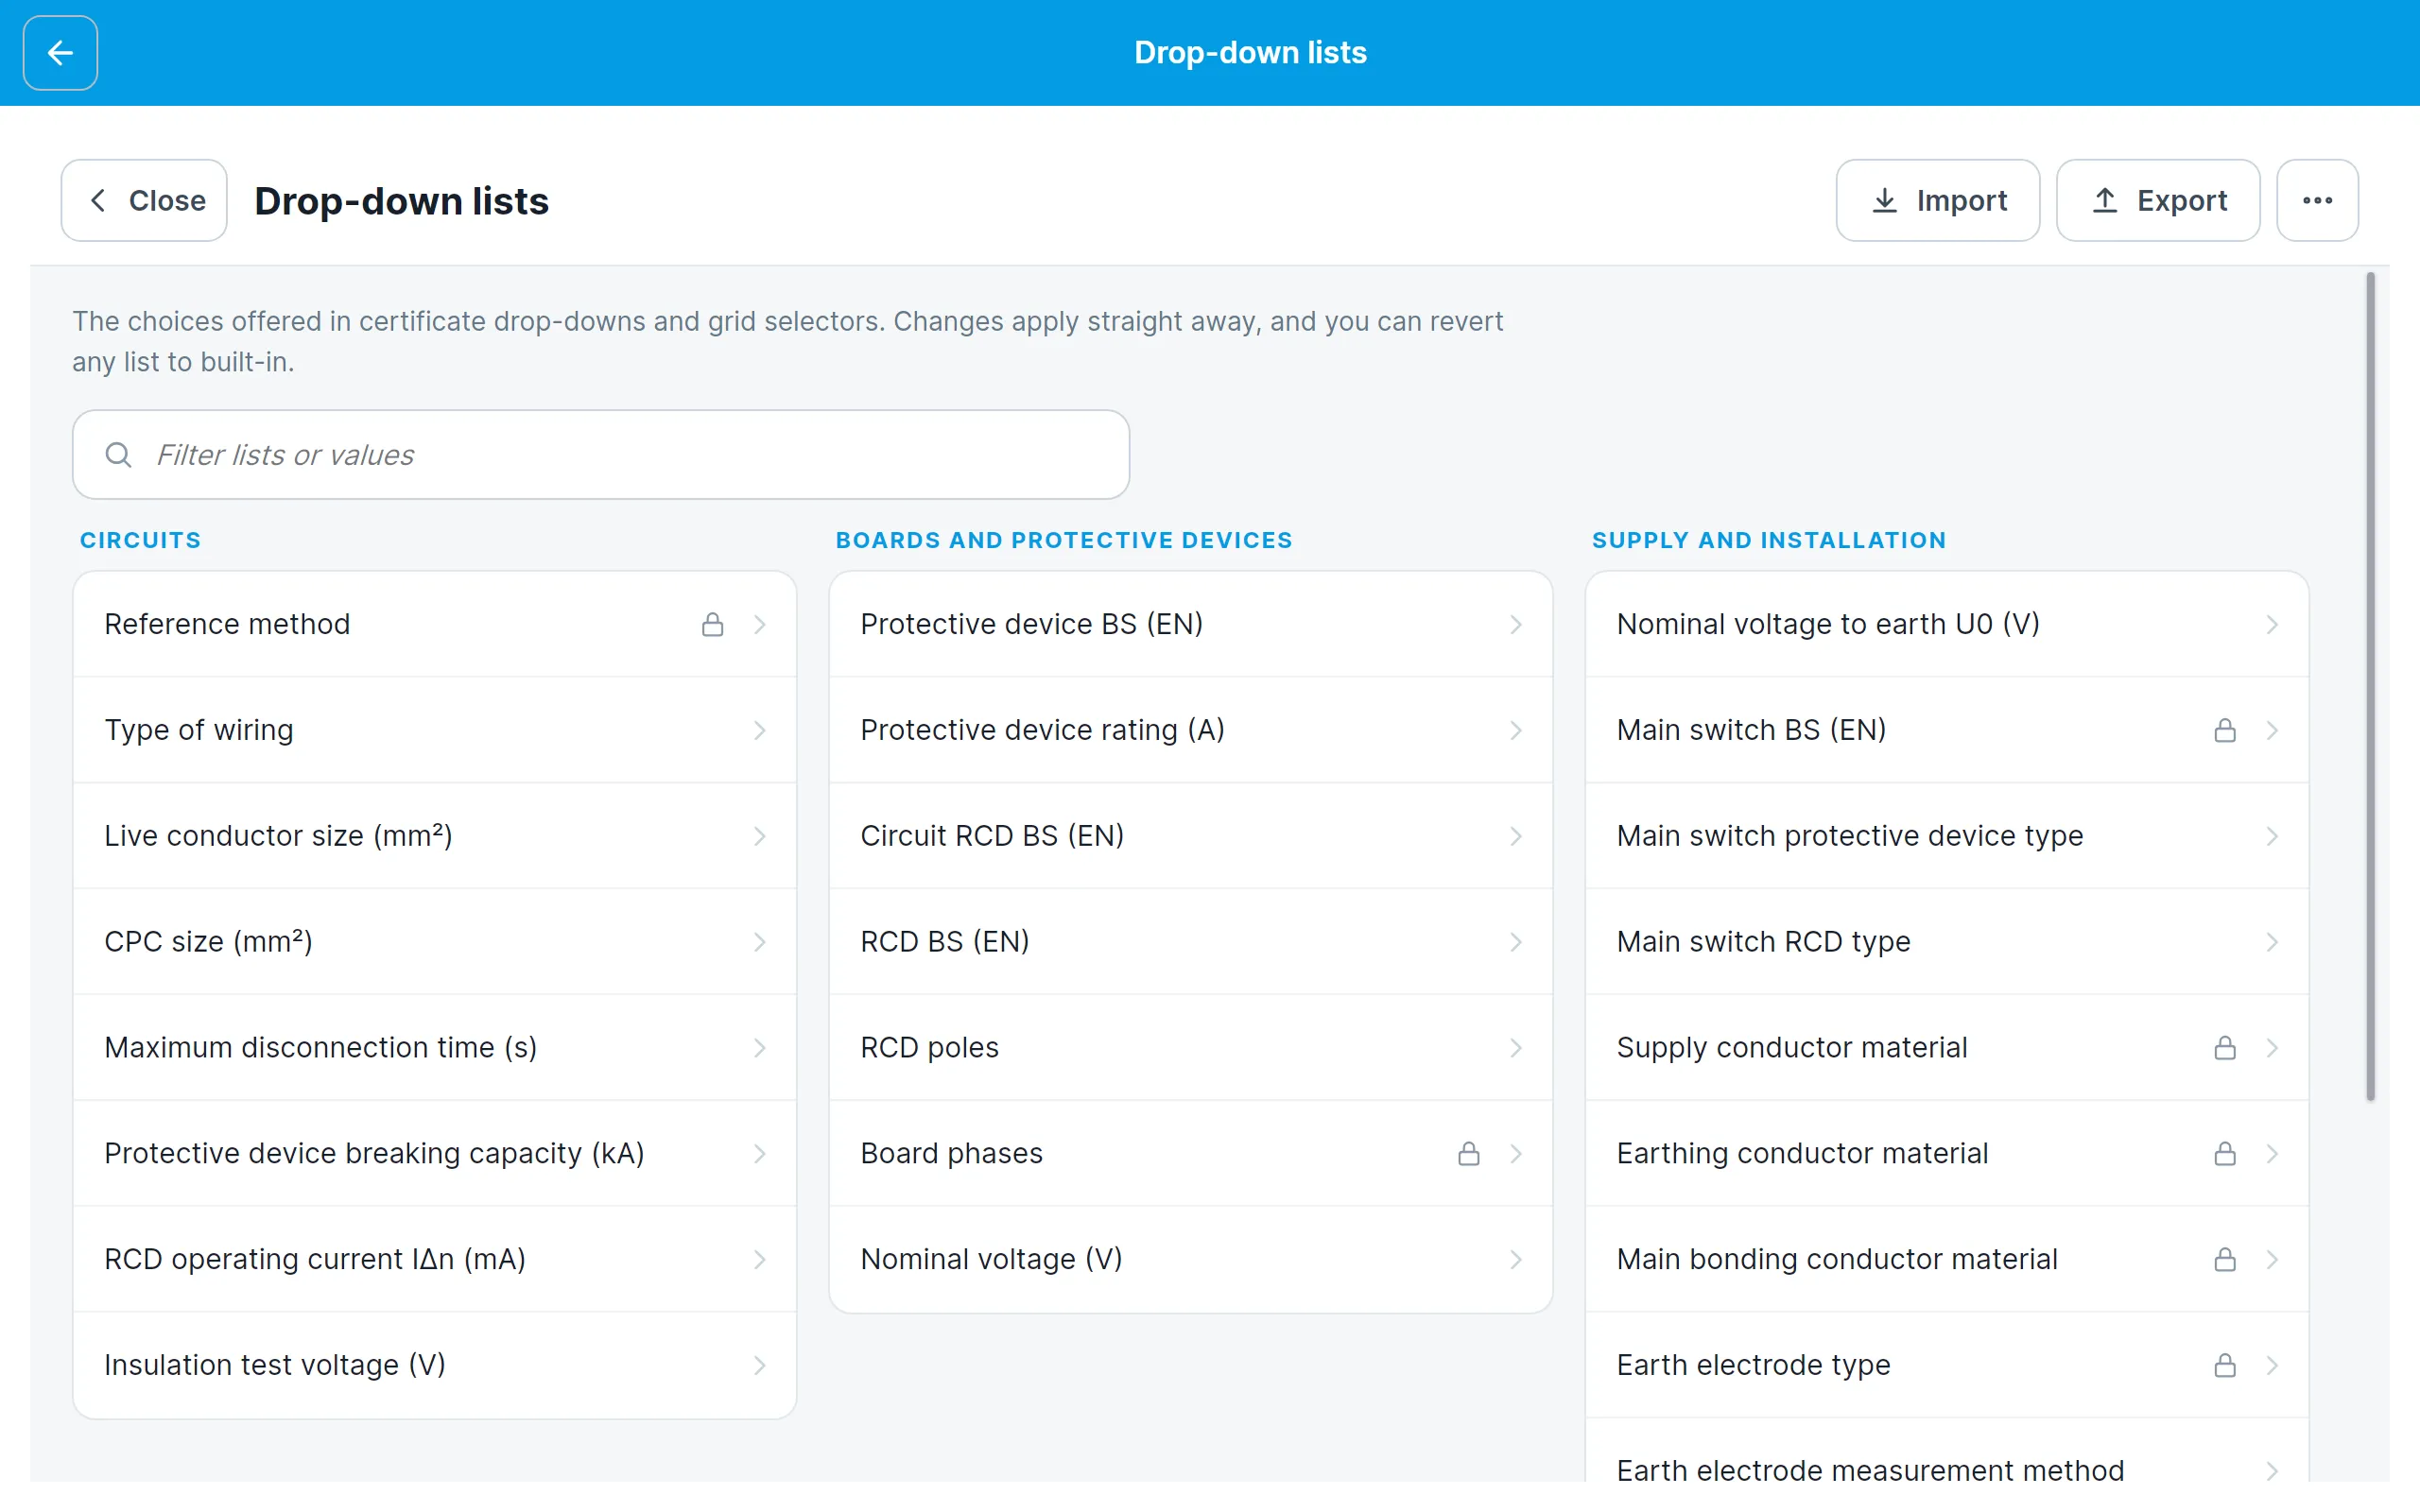Open Insulation test voltage (V) list
The height and width of the screenshot is (1512, 2420).
(x=435, y=1365)
